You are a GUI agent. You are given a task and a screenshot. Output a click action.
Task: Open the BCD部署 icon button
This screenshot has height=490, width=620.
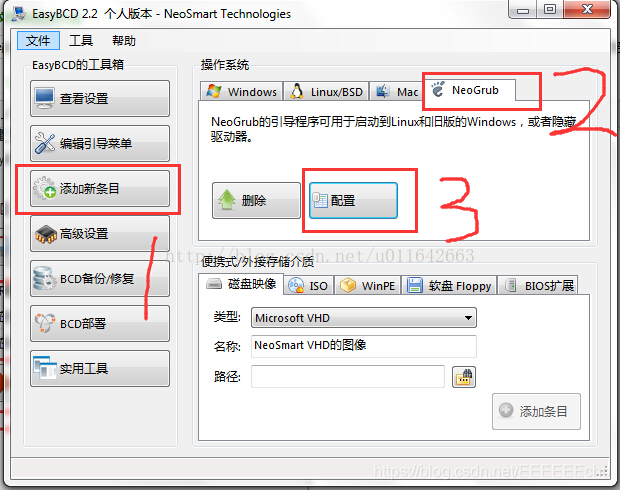click(x=44, y=324)
